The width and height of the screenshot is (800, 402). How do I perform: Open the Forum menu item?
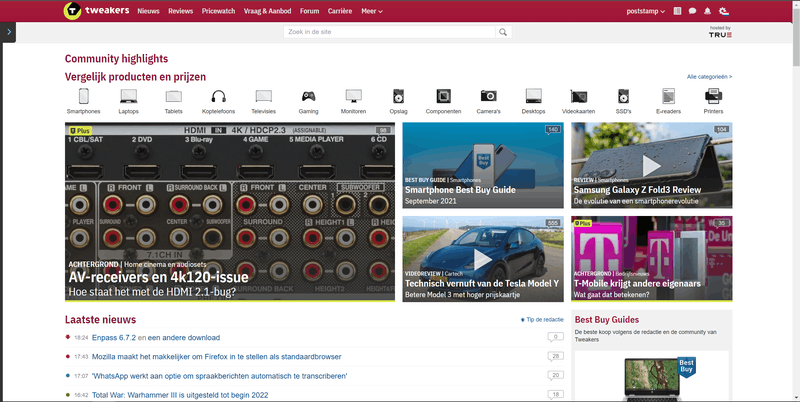coord(309,11)
